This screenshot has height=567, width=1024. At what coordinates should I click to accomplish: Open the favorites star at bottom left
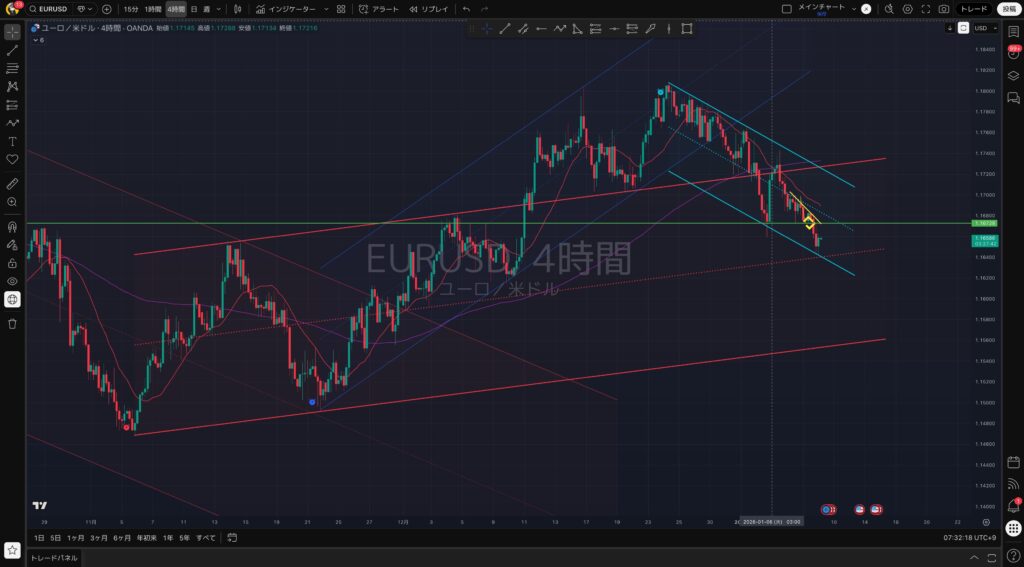12,549
